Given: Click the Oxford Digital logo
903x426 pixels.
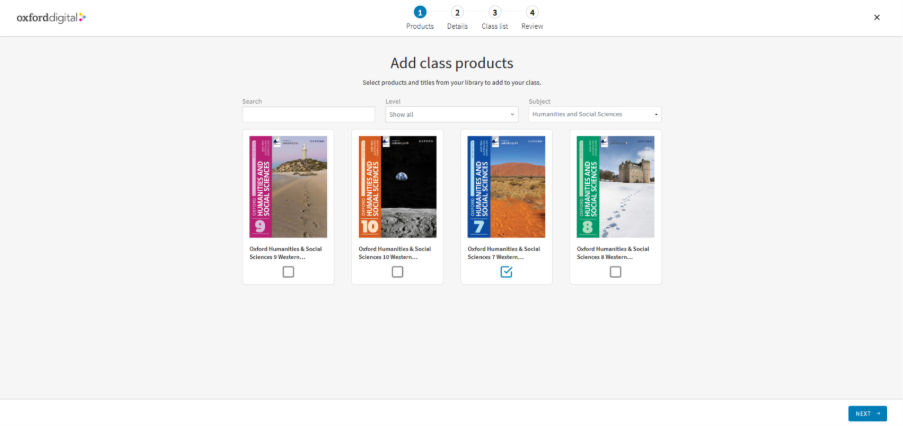Looking at the screenshot, I should [51, 17].
